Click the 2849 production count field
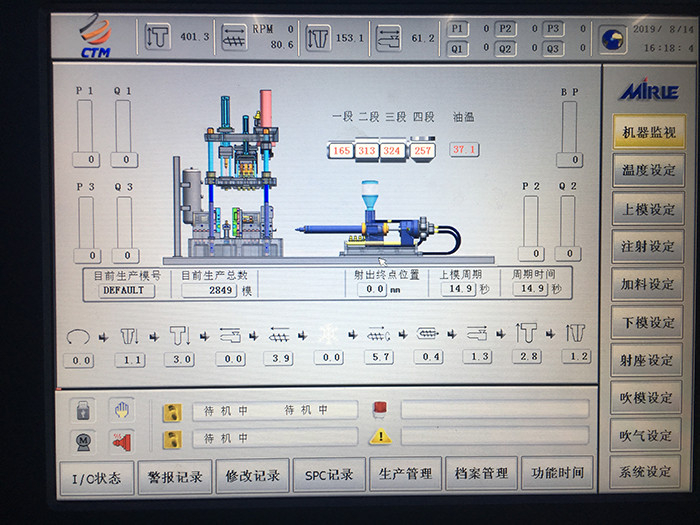Screen dimensions: 700x525 [x=209, y=290]
